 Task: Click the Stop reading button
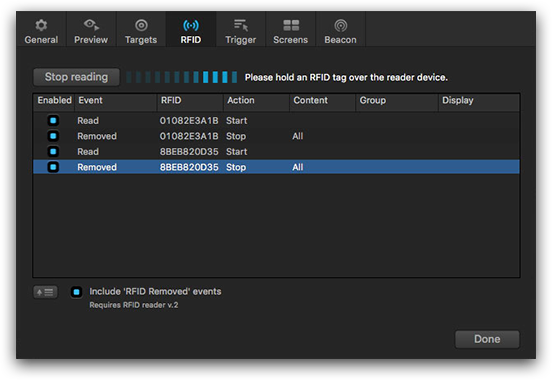76,77
